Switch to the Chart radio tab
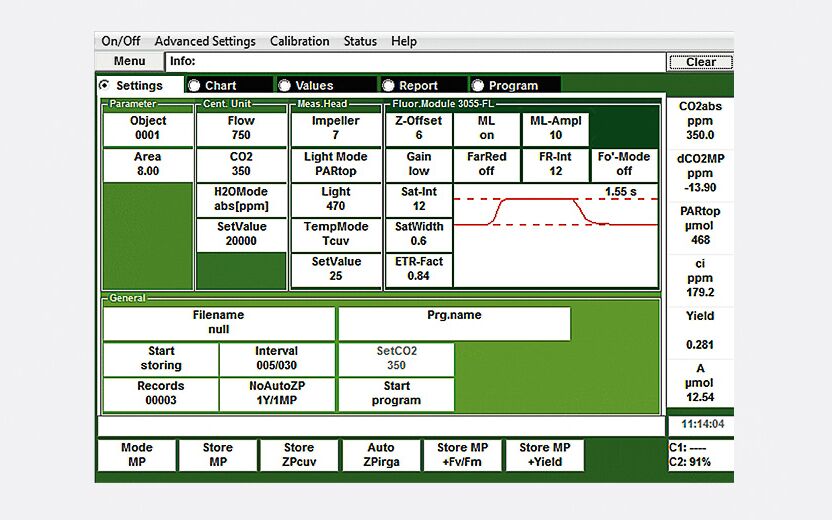Image resolution: width=832 pixels, height=520 pixels. click(229, 85)
